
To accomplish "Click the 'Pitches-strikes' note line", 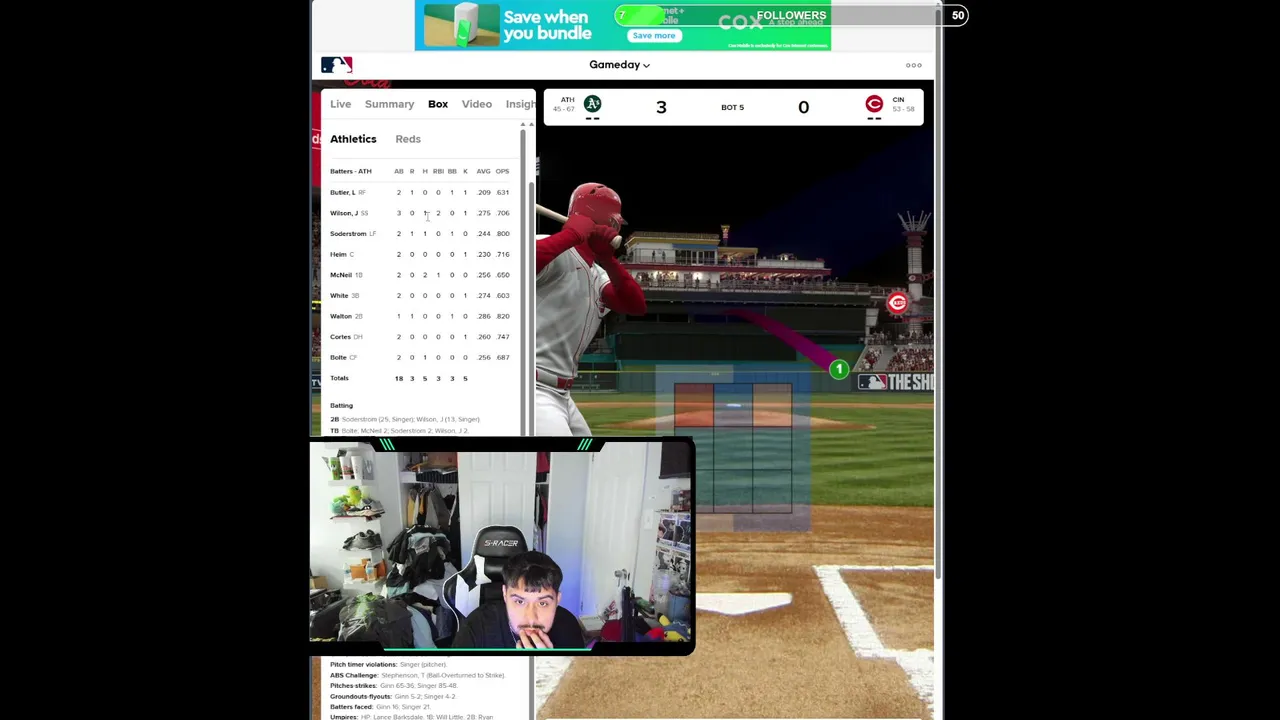I will [393, 686].
